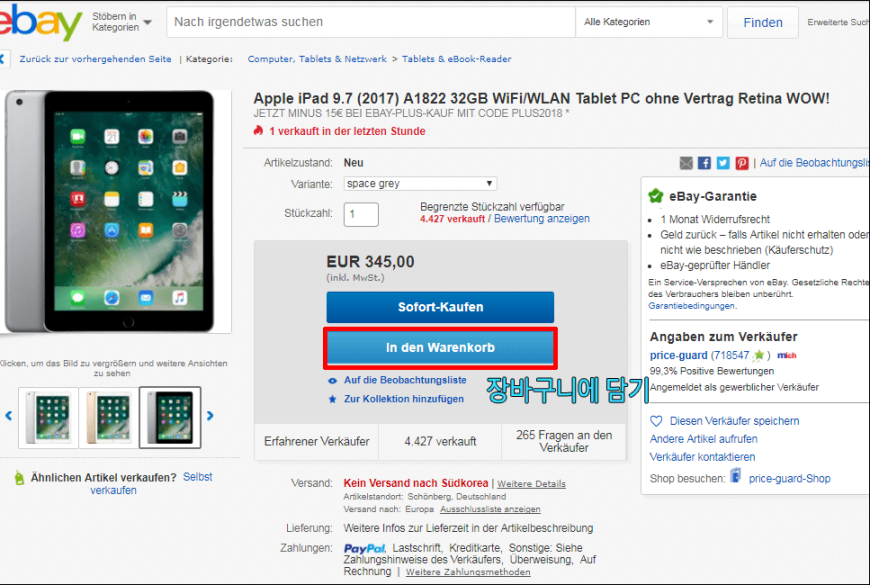Select the space grey iPad thumbnail
The height and width of the screenshot is (585, 870).
point(170,417)
